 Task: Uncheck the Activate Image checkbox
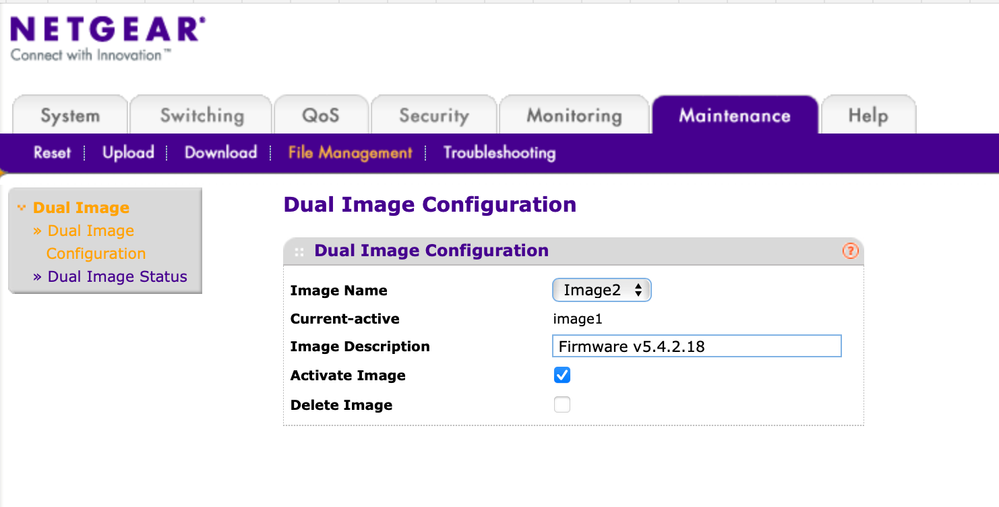point(562,375)
